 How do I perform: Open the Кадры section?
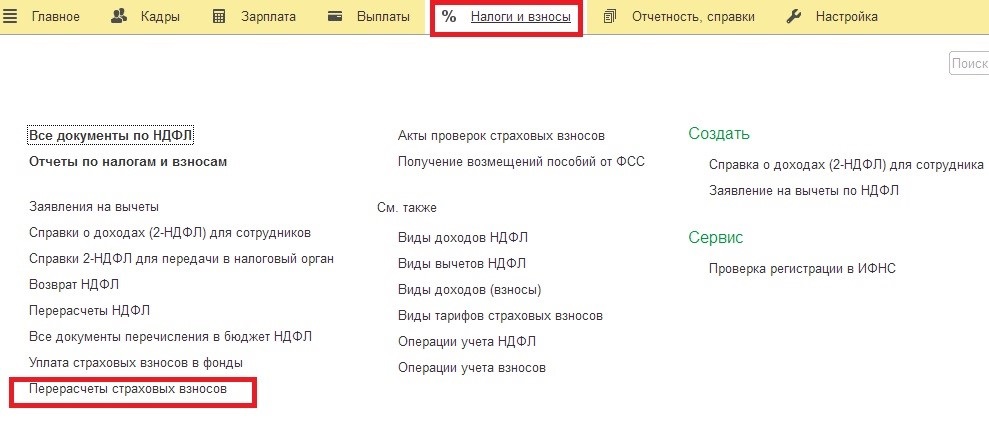click(x=160, y=17)
